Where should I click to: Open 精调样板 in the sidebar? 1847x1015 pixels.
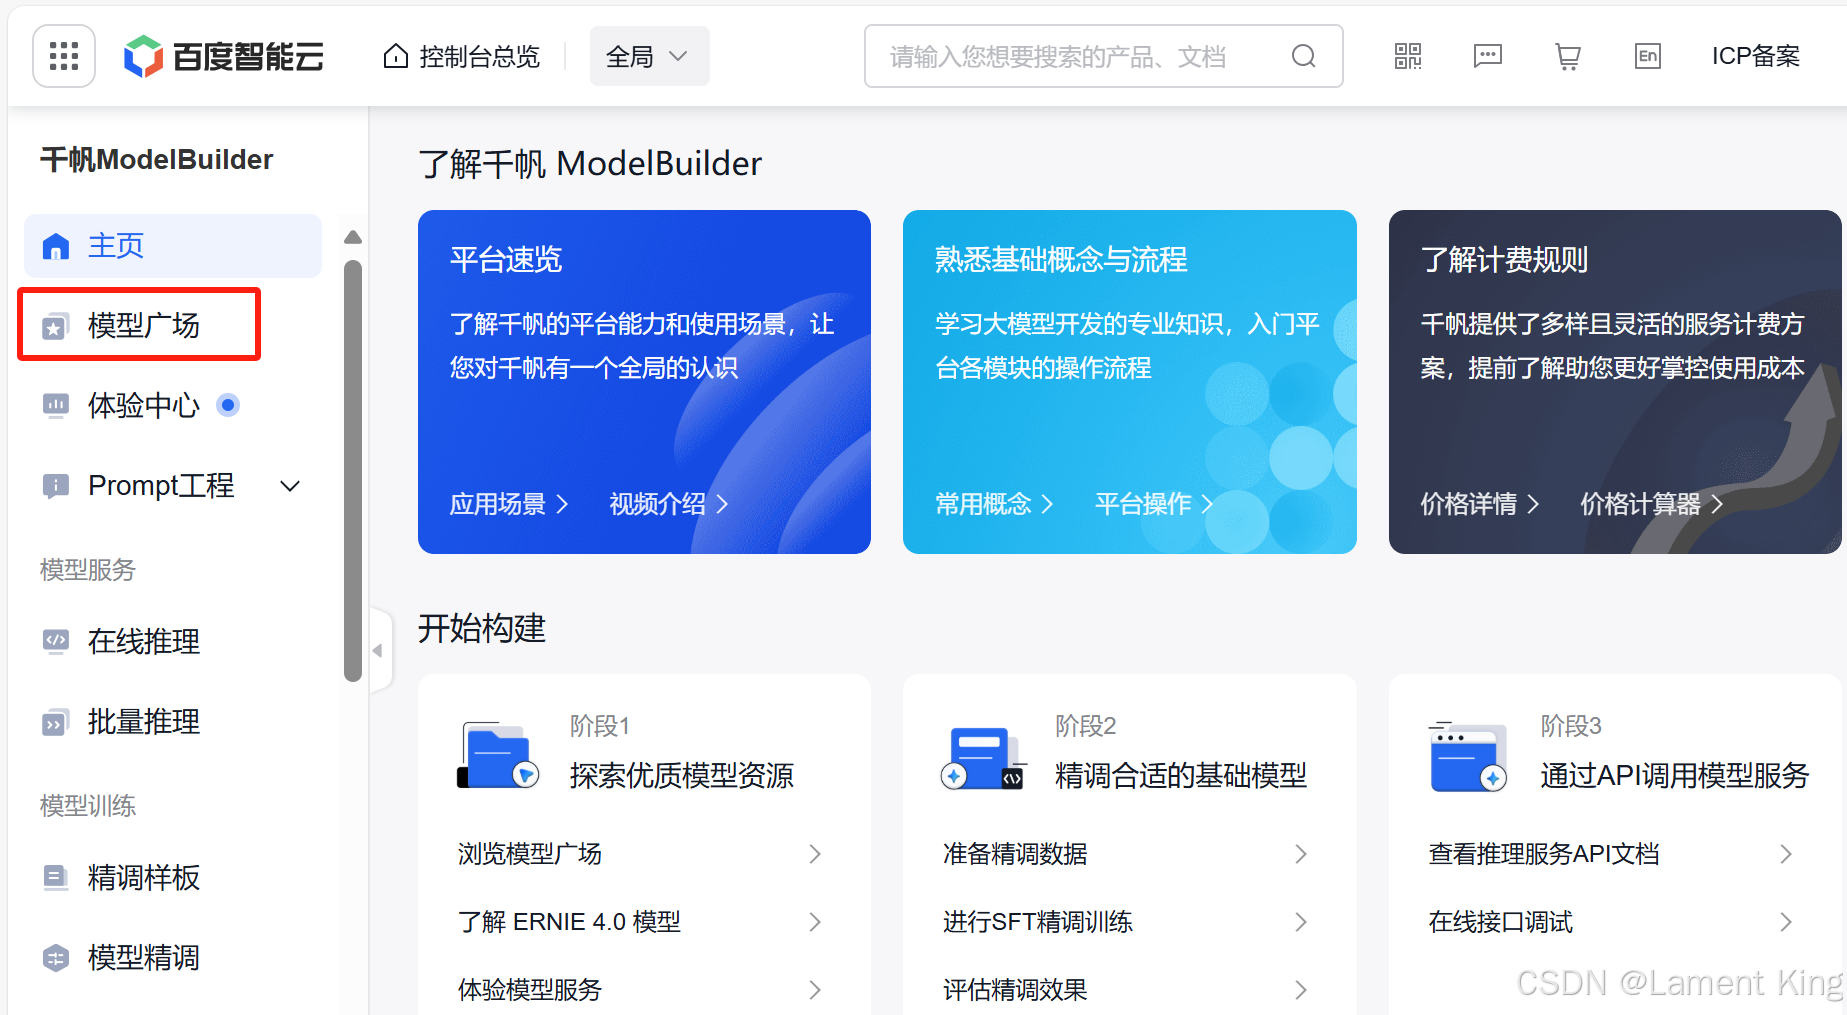pyautogui.click(x=173, y=877)
